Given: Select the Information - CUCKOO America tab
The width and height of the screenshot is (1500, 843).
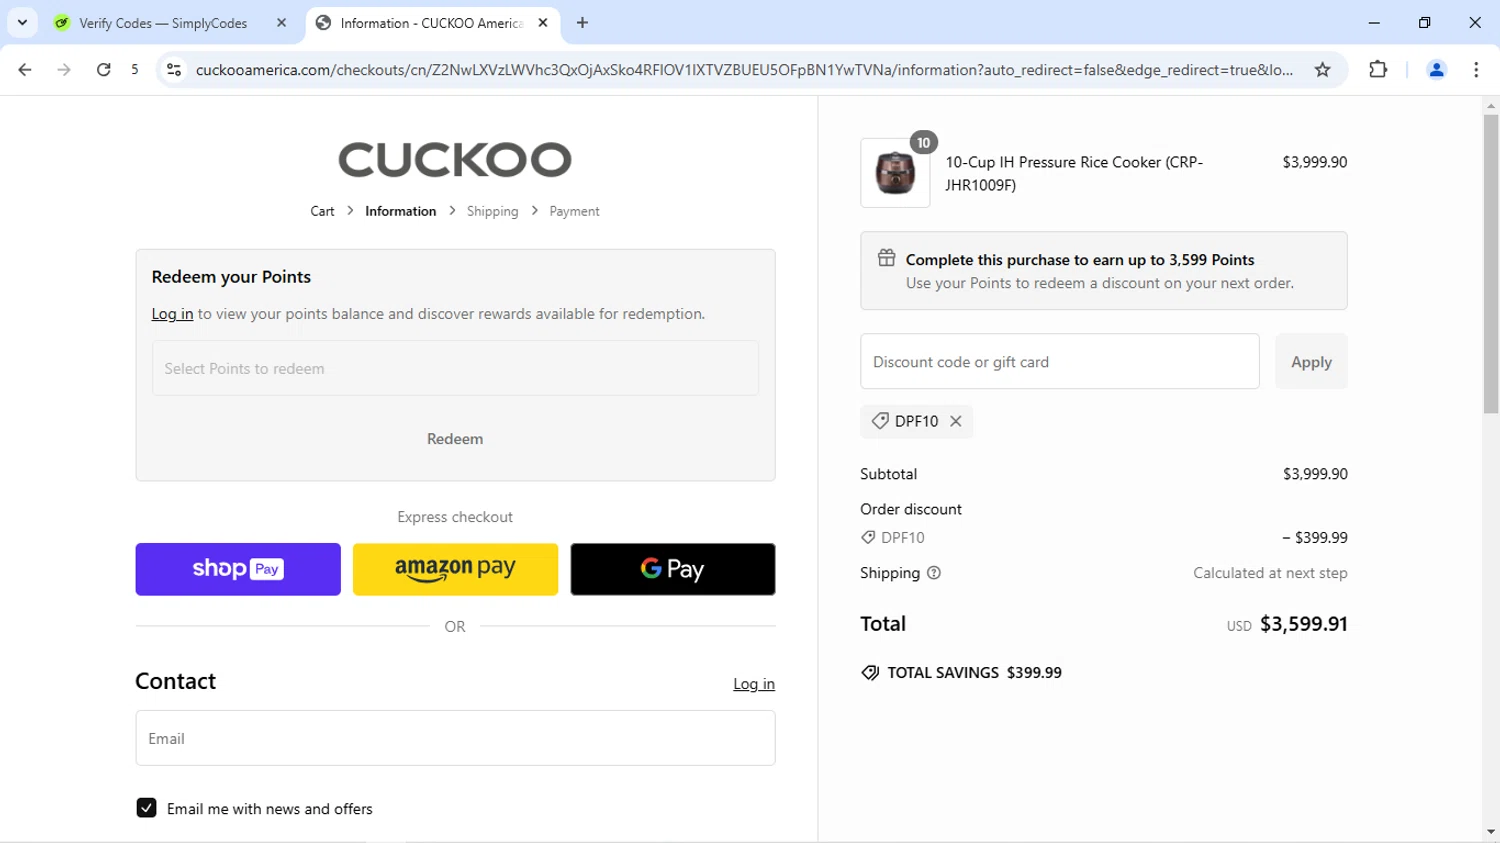Looking at the screenshot, I should pos(432,22).
